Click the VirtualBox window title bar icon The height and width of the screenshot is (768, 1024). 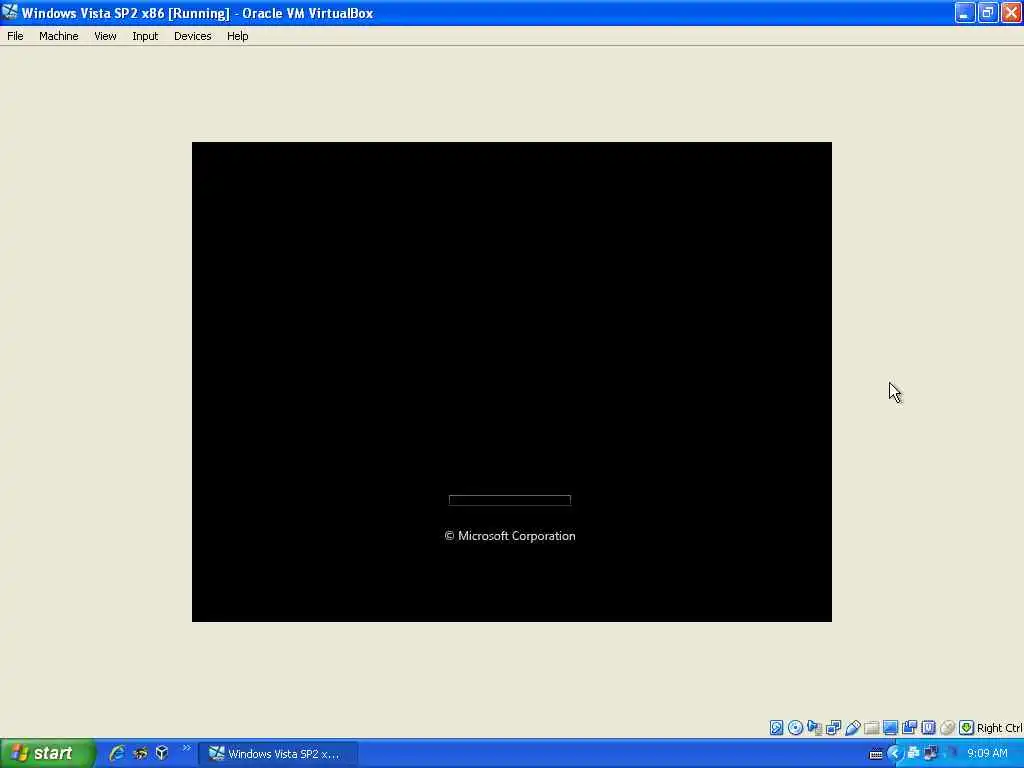(10, 12)
